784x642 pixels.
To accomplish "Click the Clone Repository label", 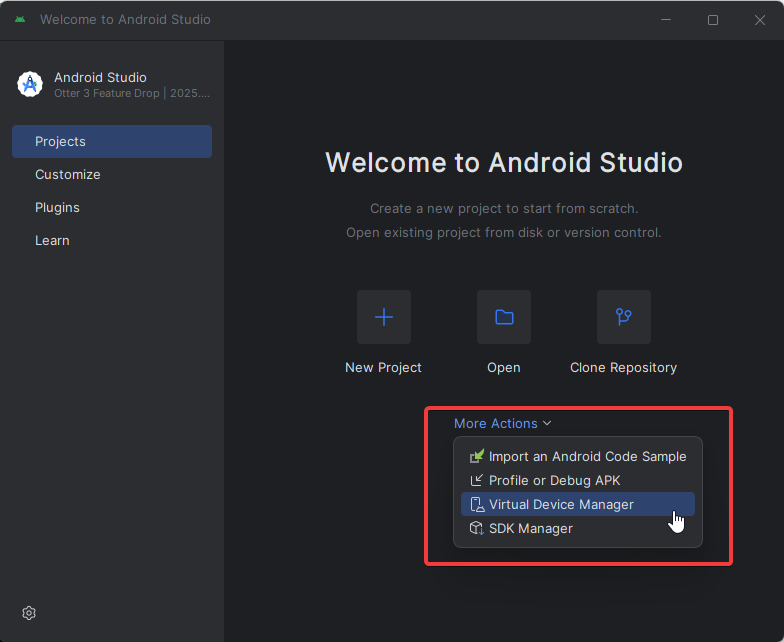I will 624,368.
